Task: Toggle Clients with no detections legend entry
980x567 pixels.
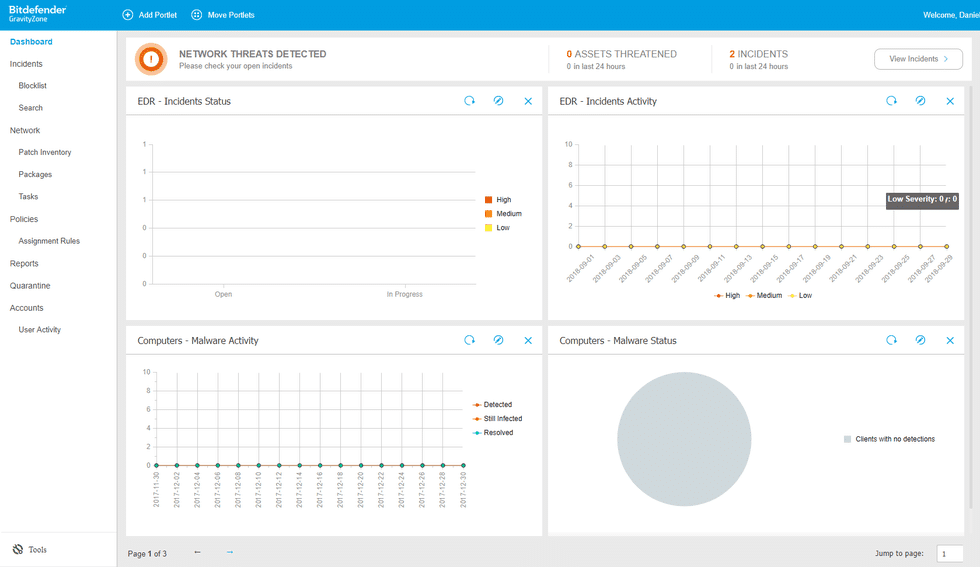Action: coord(889,439)
